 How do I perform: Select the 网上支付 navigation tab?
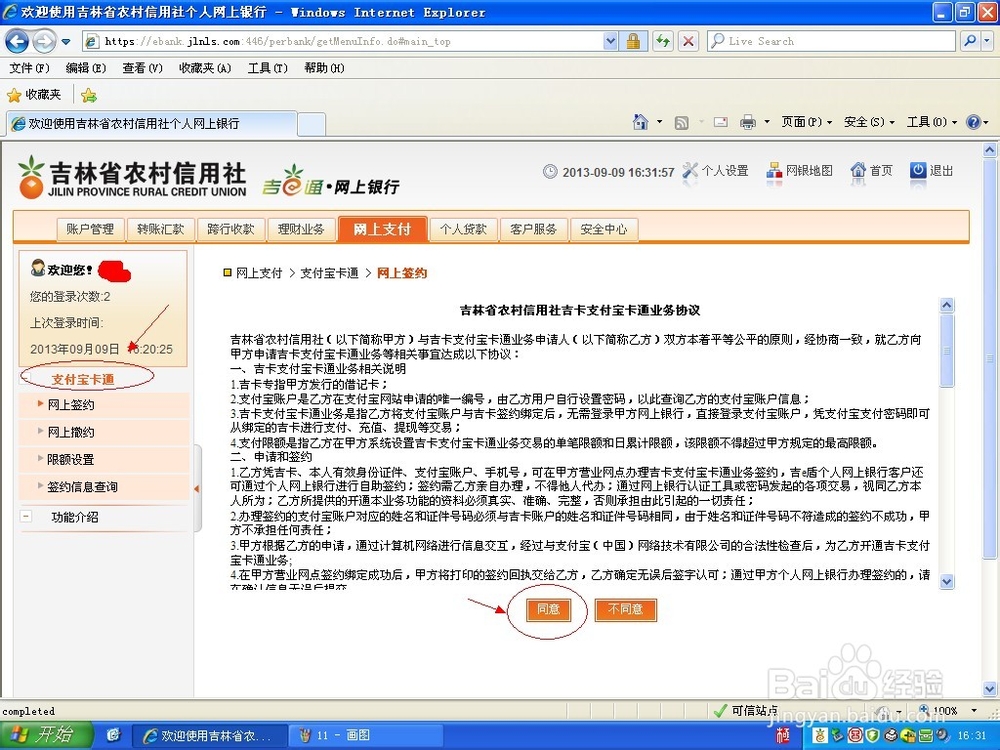point(382,229)
